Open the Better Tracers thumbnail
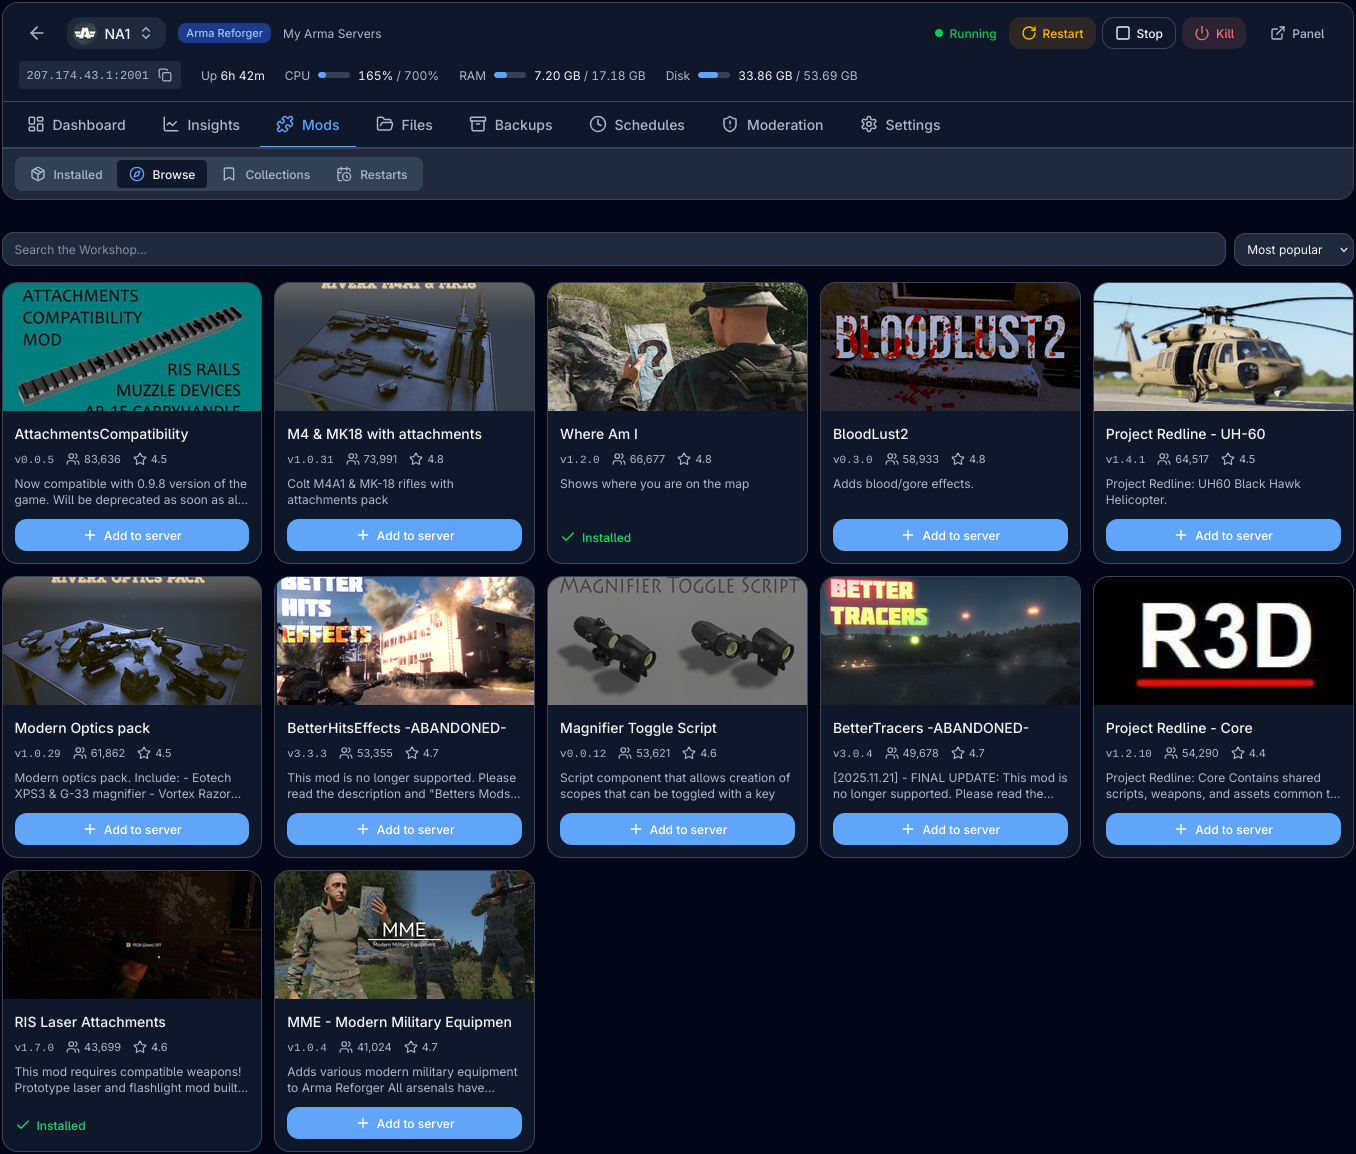The image size is (1356, 1154). 950,641
